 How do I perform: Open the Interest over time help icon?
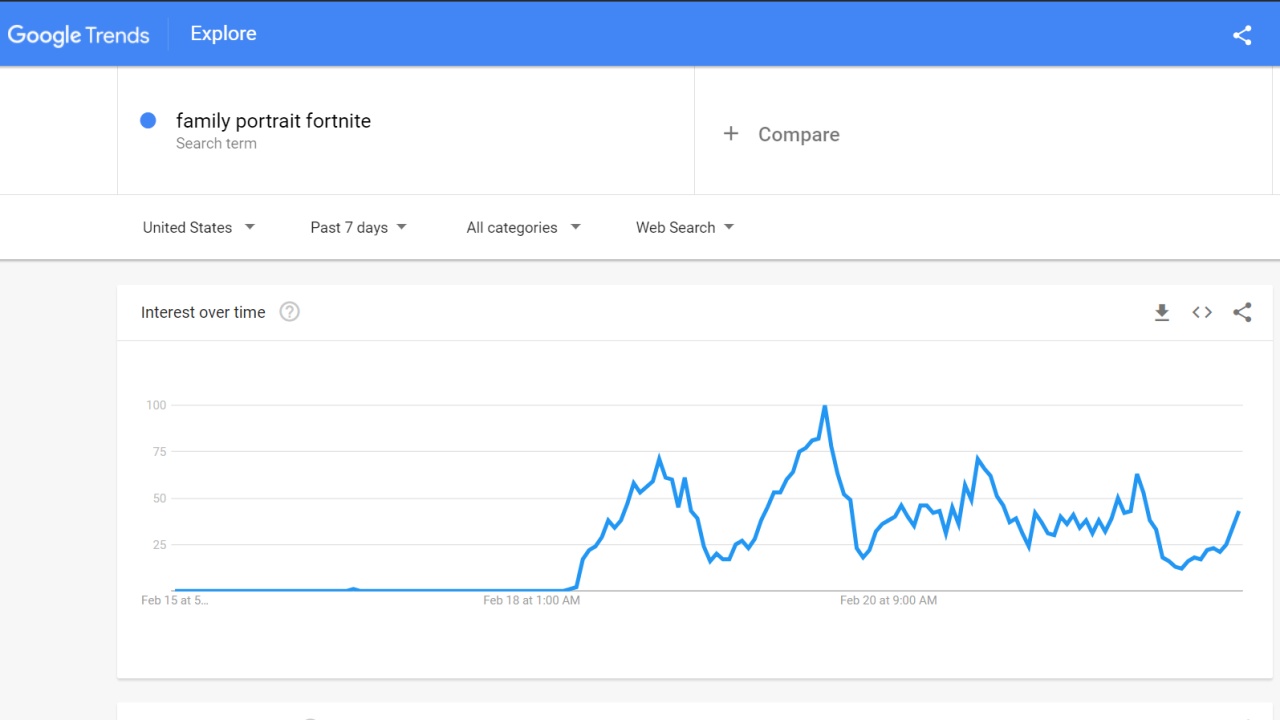pos(290,312)
